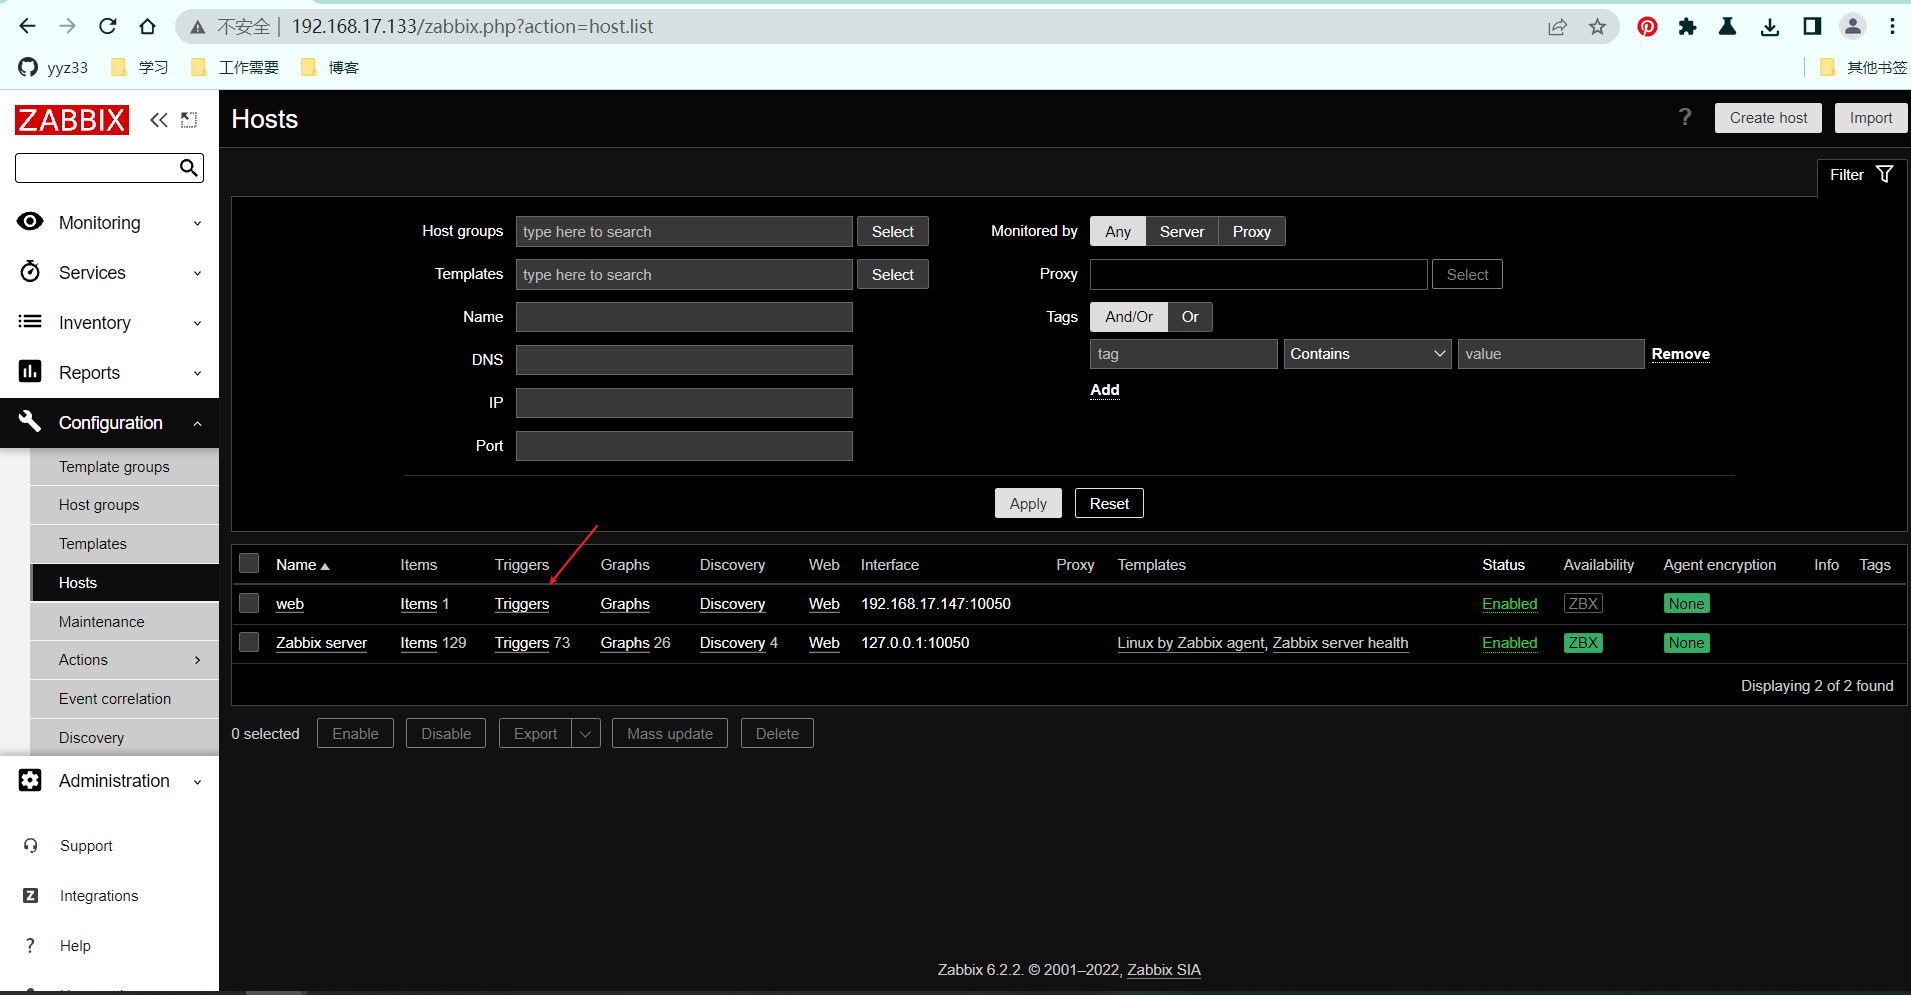
Task: Click the Help question mark icon in sidebar
Action: pyautogui.click(x=30, y=946)
